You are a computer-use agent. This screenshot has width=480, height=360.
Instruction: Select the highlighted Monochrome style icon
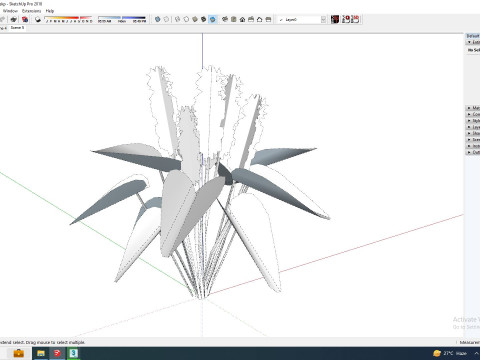click(x=212, y=19)
